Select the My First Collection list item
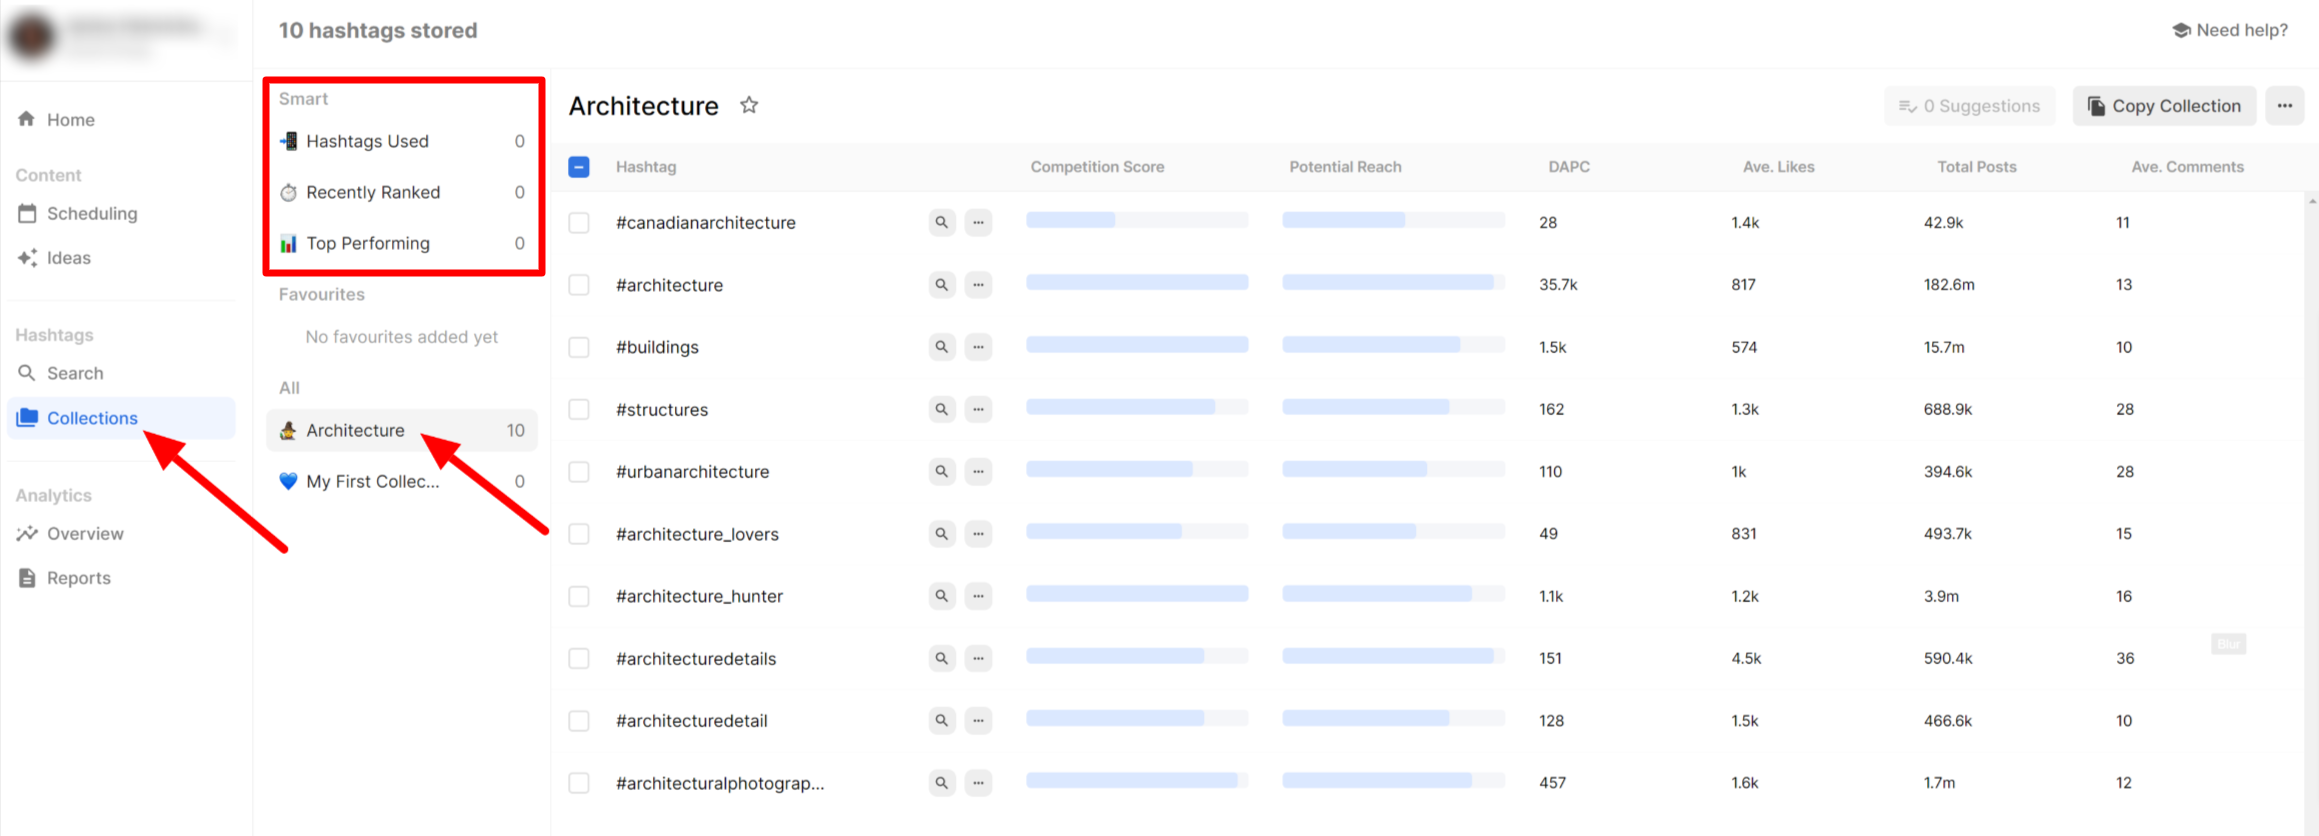 point(372,481)
